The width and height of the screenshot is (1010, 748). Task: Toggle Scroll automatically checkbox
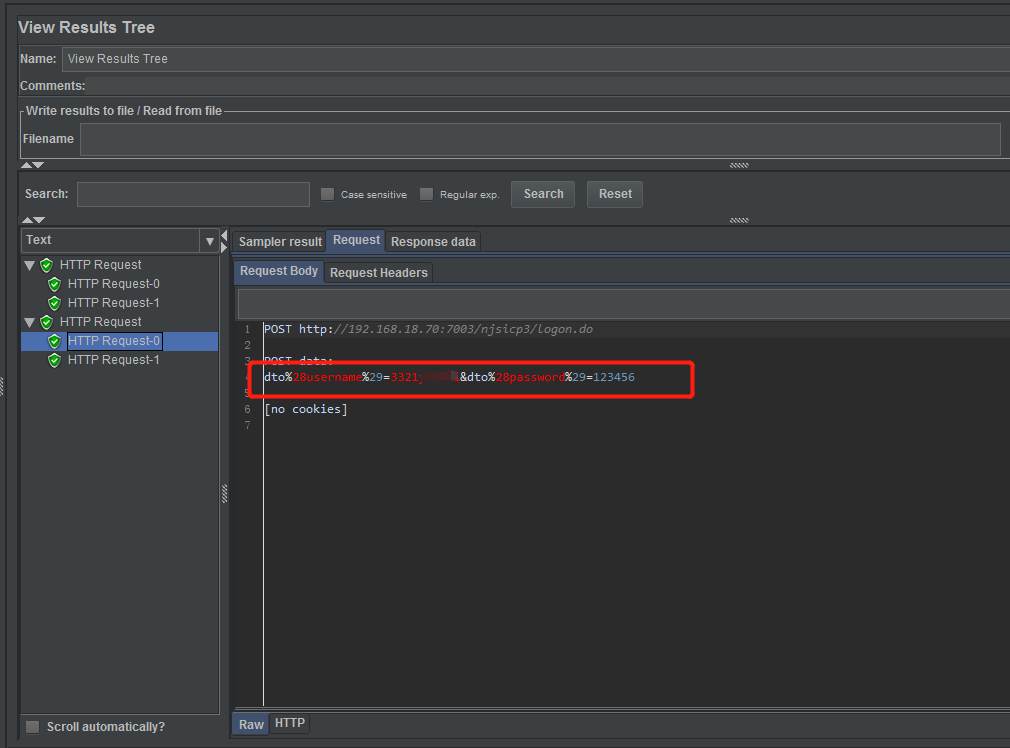coord(32,727)
